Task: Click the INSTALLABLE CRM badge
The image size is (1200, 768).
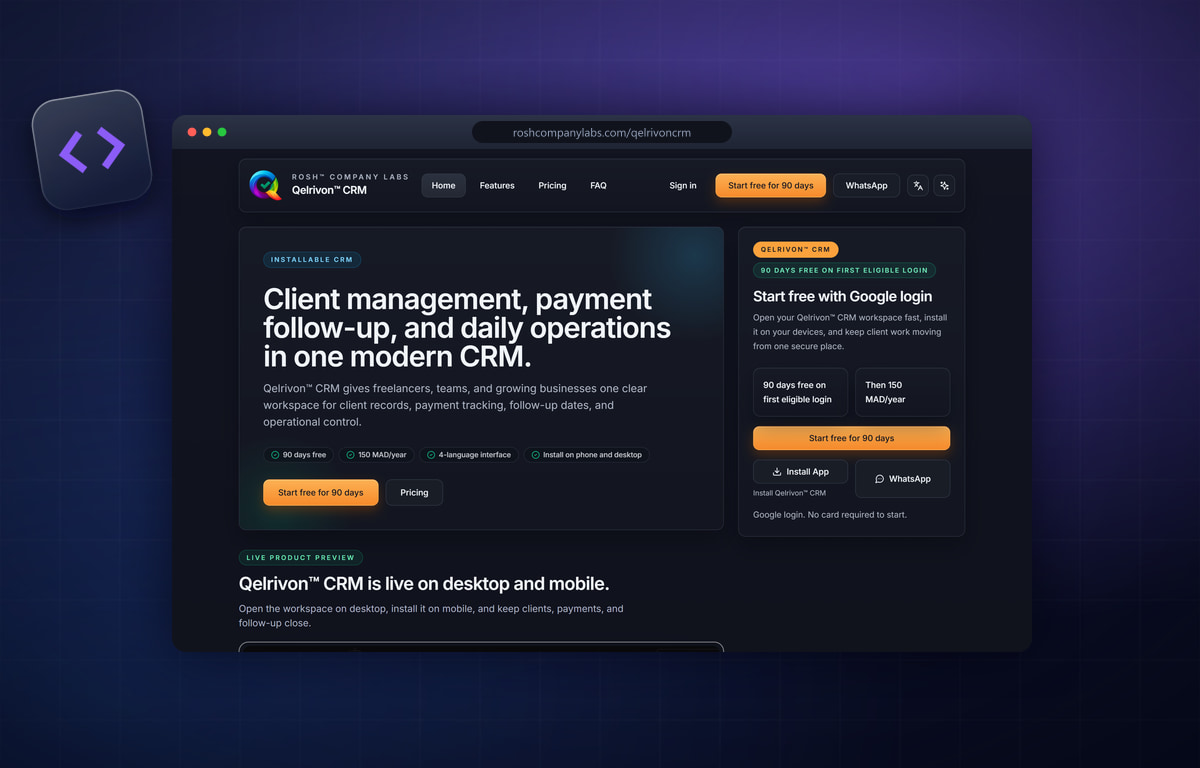Action: tap(312, 260)
